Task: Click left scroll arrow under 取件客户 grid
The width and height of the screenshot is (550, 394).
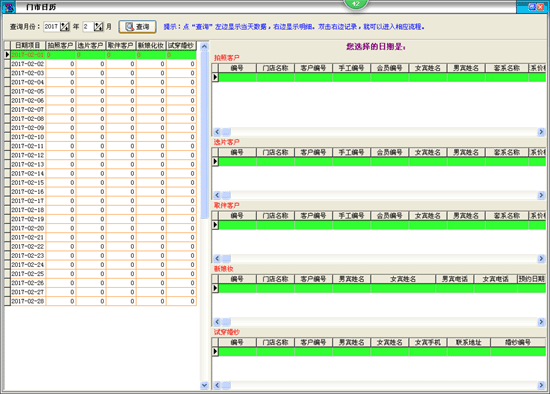Action: pos(217,259)
